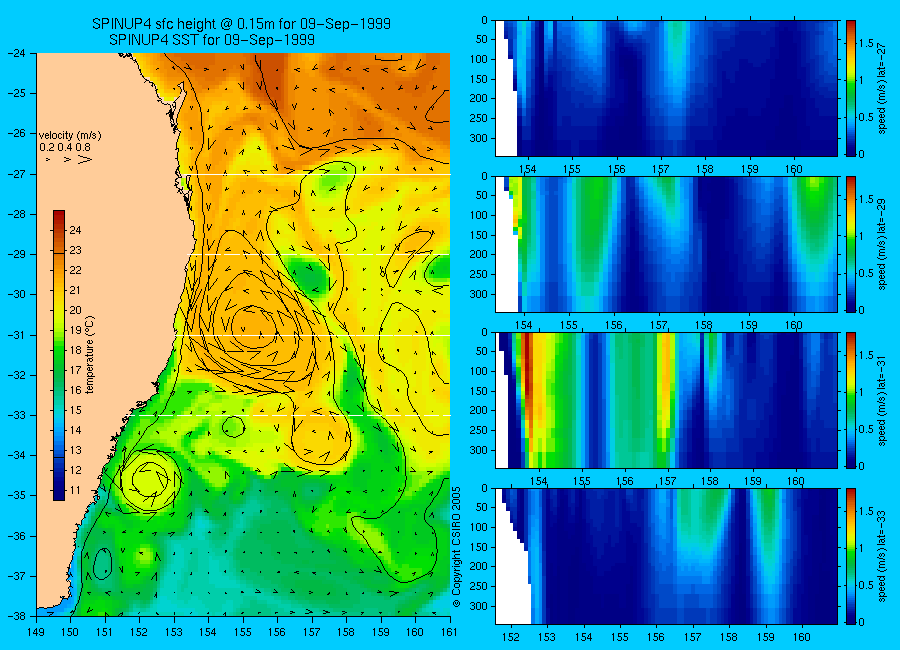Screen dimensions: 900x650
Task: Open the lat=-27 speed section panel
Action: click(666, 88)
